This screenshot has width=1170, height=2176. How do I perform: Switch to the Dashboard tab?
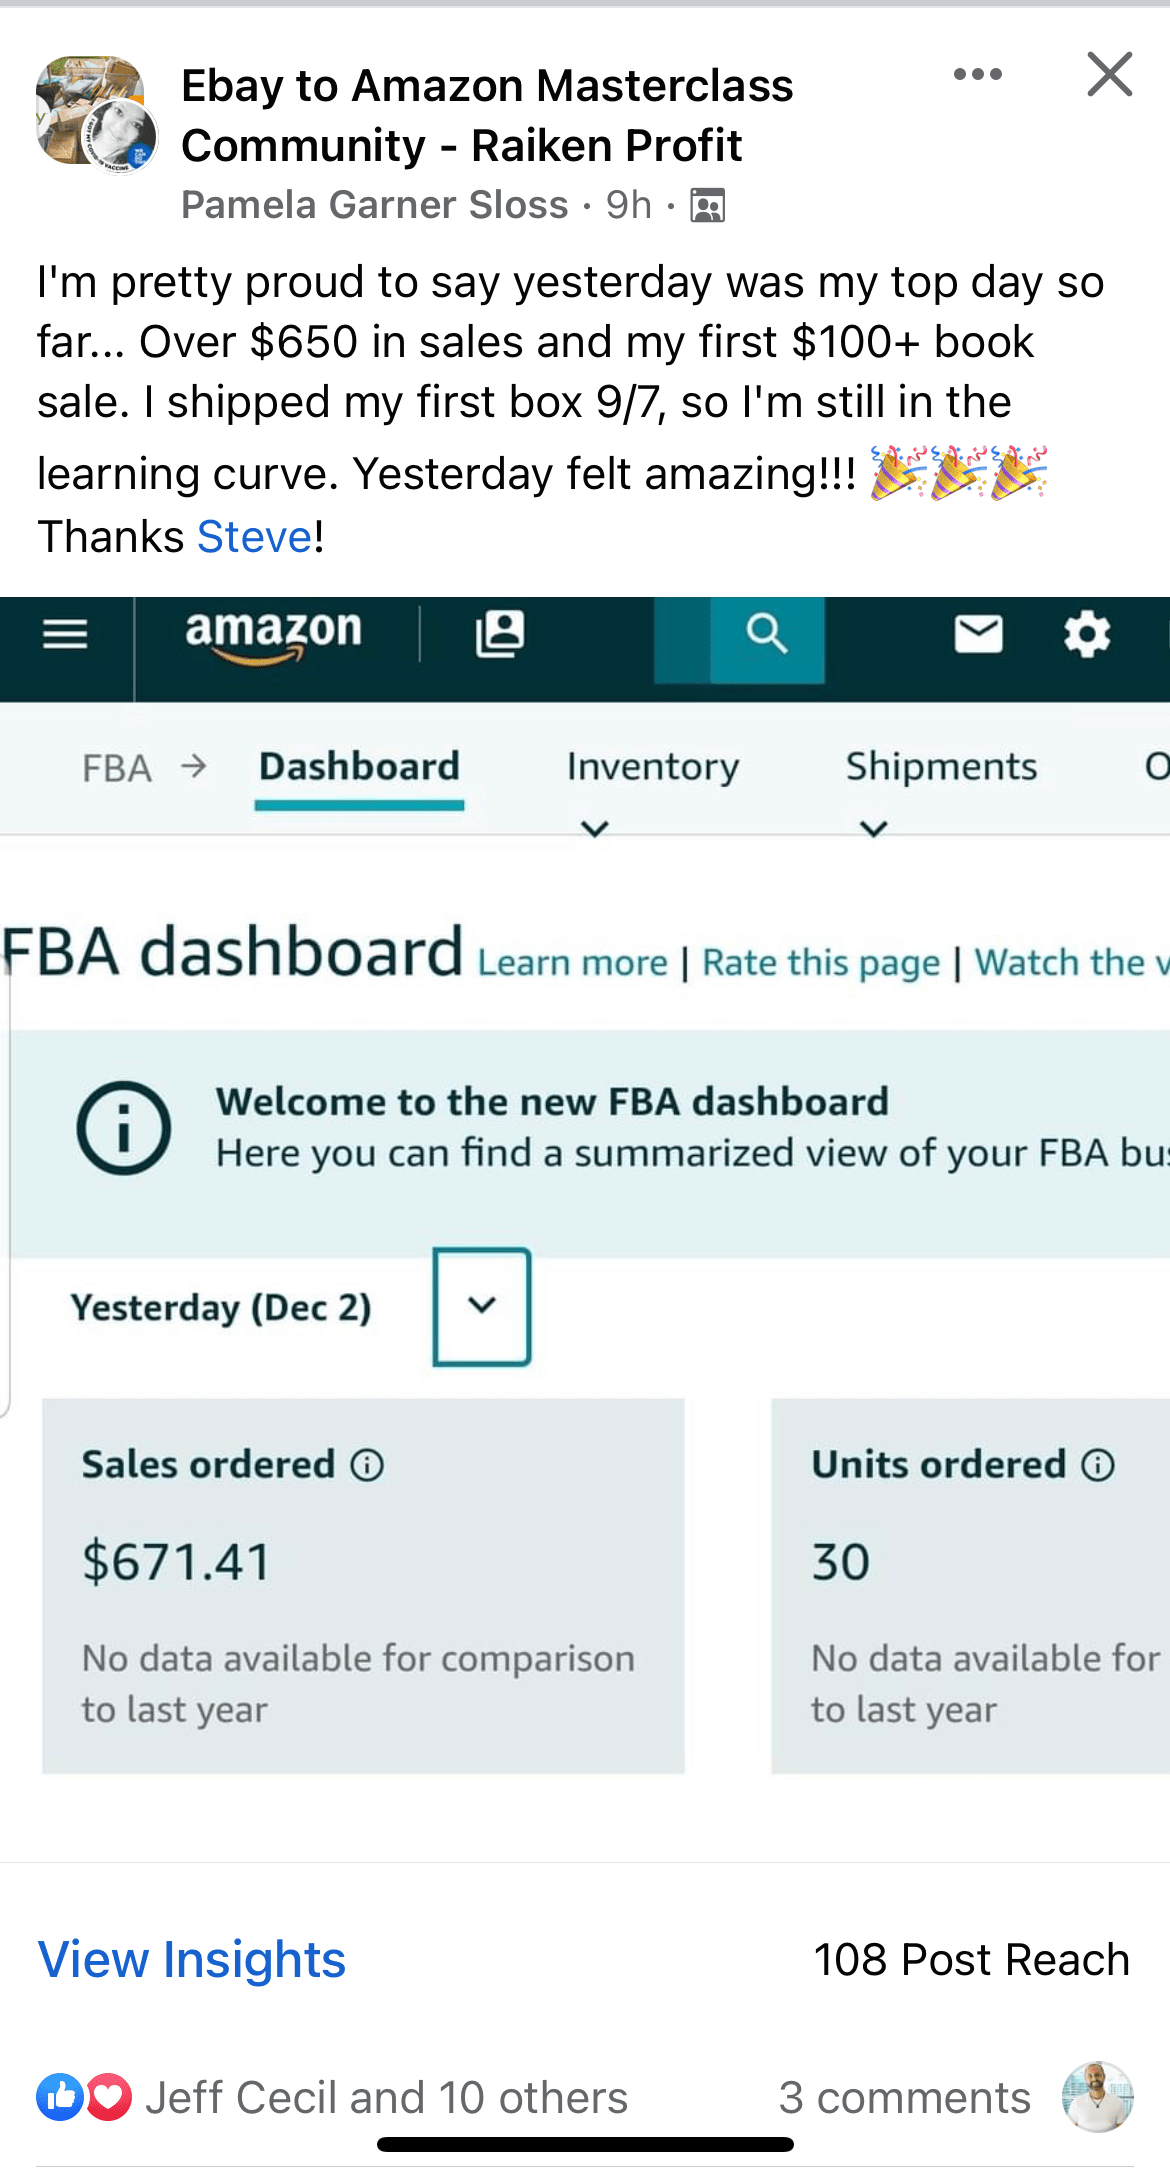(358, 767)
